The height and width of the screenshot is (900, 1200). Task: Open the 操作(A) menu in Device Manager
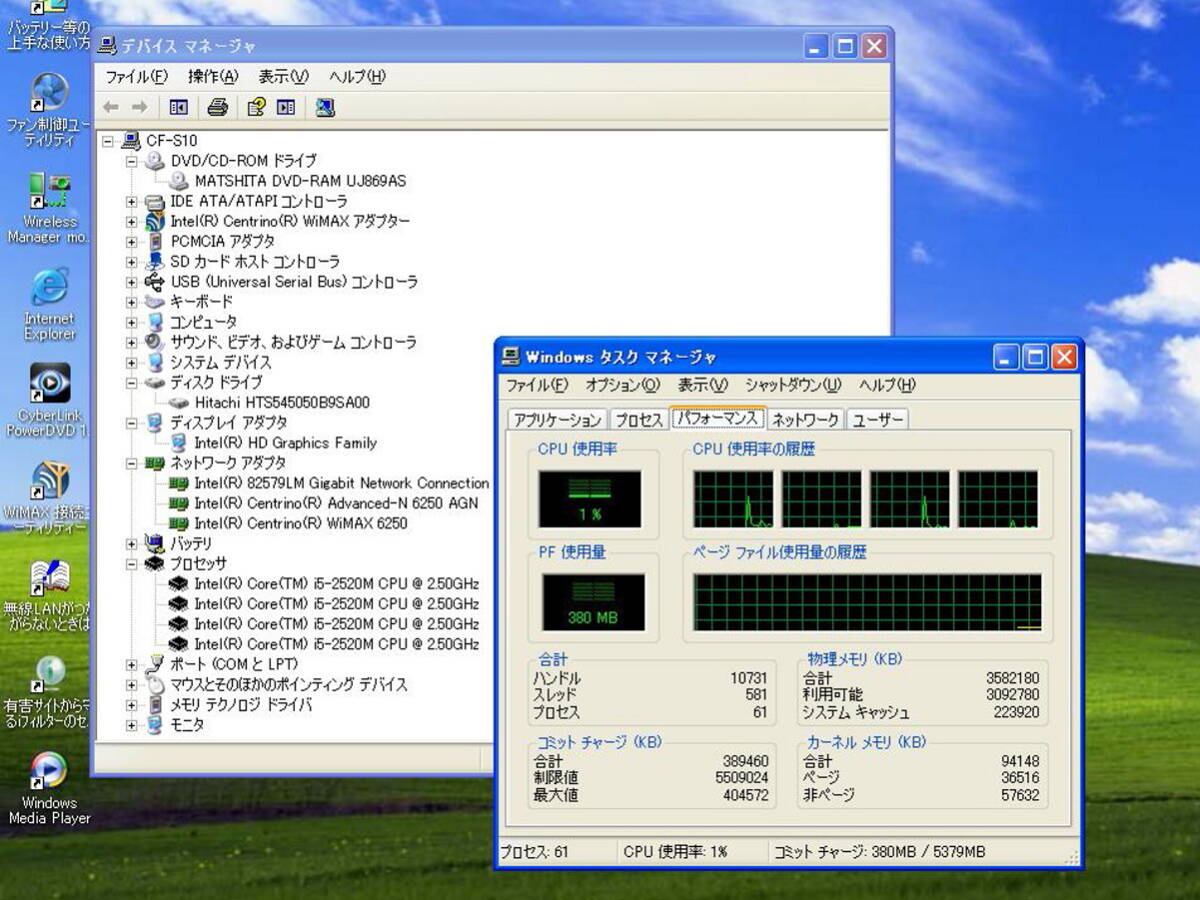point(213,77)
